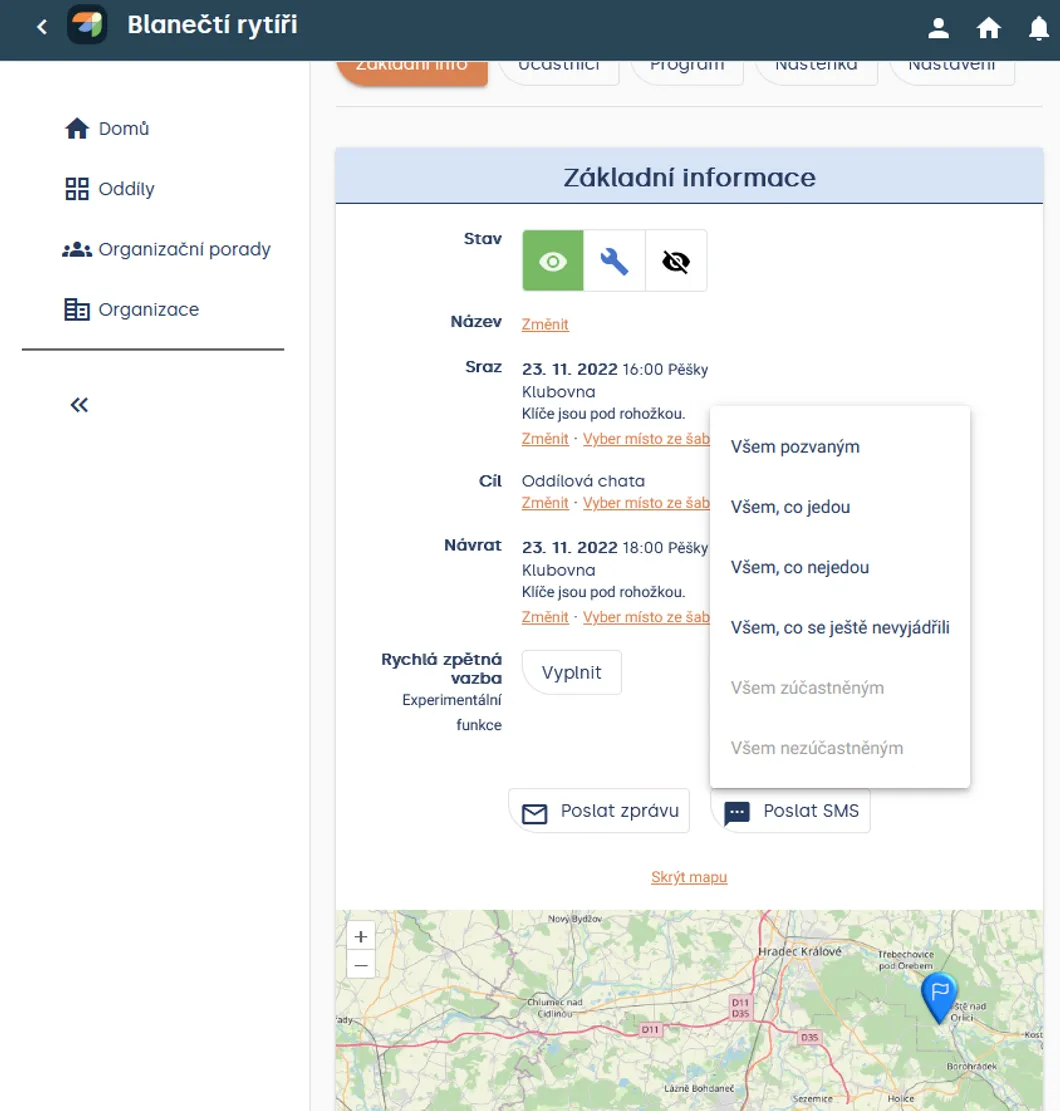Select Všem zúčastněným option
The width and height of the screenshot is (1060, 1111).
pos(840,688)
